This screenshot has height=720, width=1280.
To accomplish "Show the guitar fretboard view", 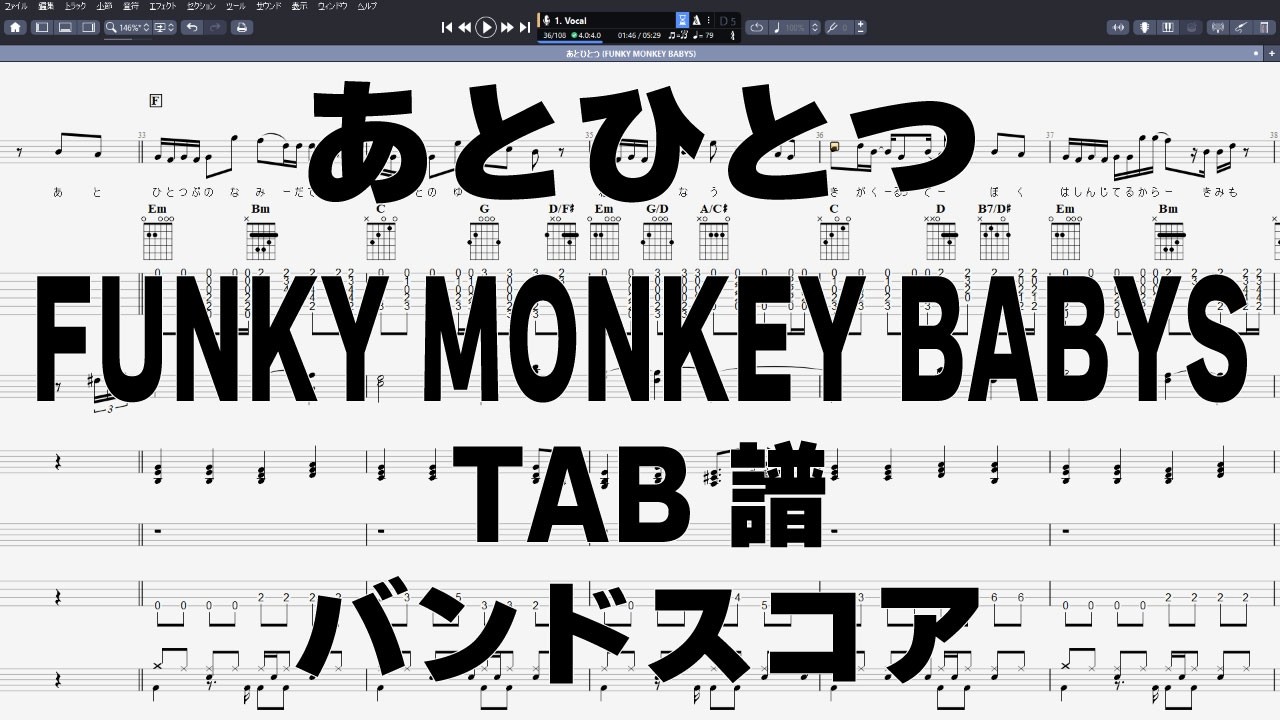I will (x=1146, y=27).
